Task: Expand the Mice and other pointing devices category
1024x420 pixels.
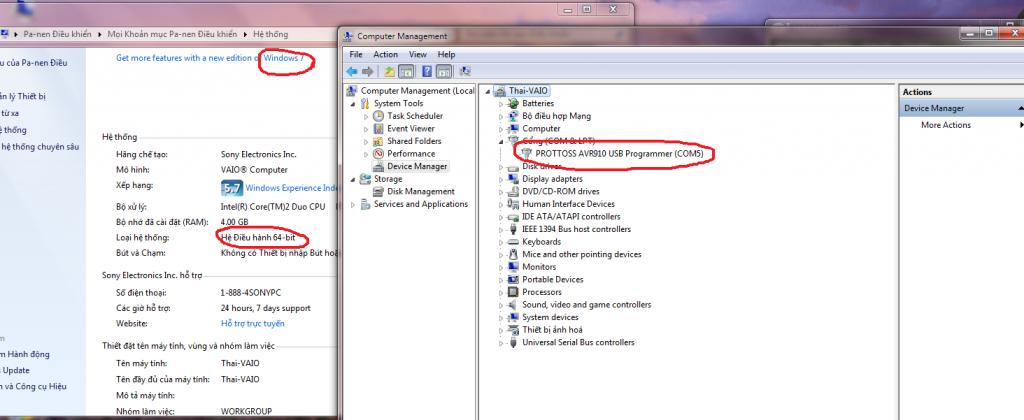Action: (x=501, y=255)
